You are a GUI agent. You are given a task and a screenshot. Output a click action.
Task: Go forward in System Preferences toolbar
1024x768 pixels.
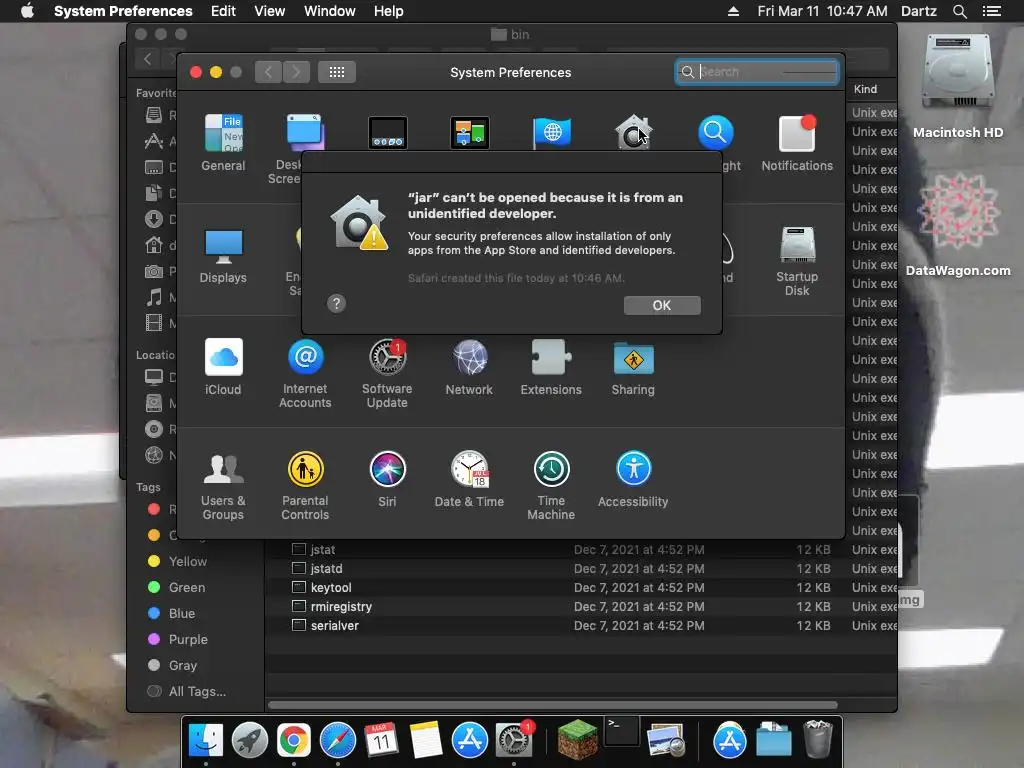pyautogui.click(x=296, y=72)
